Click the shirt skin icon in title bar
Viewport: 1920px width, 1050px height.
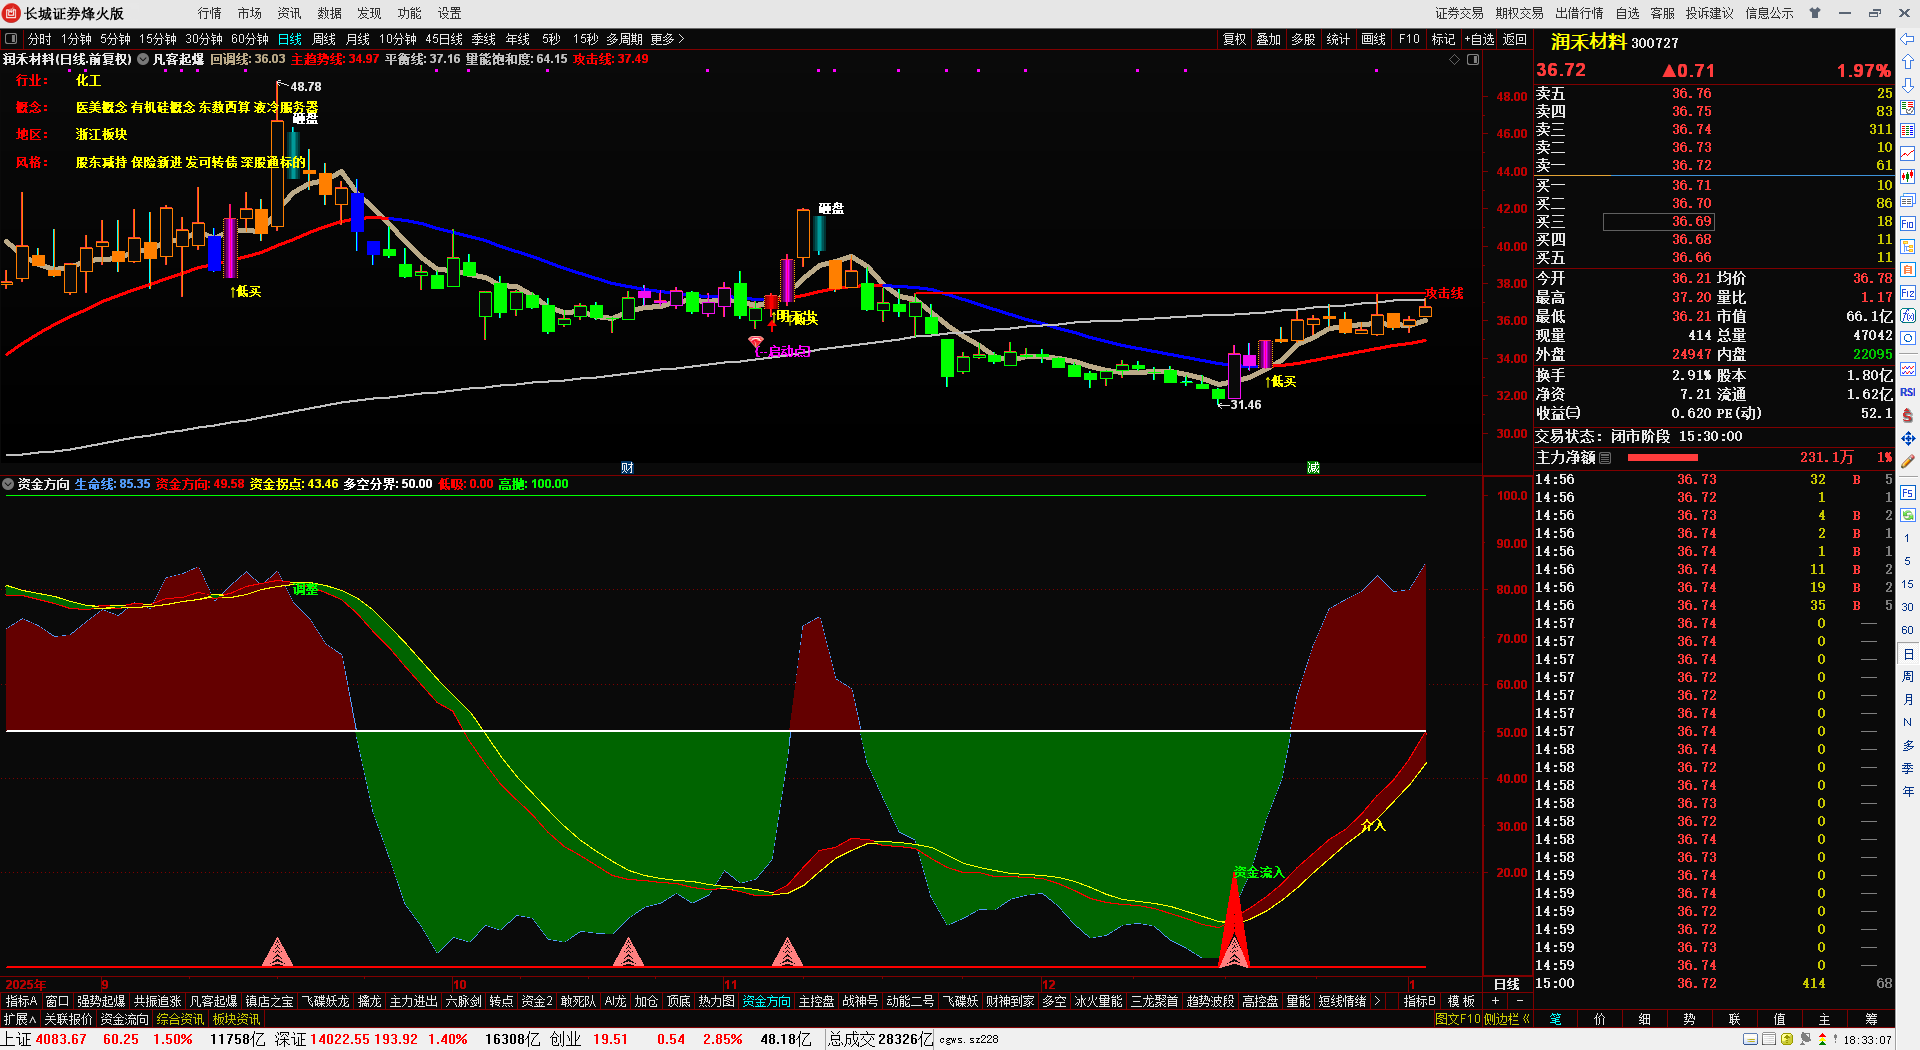pos(1815,13)
